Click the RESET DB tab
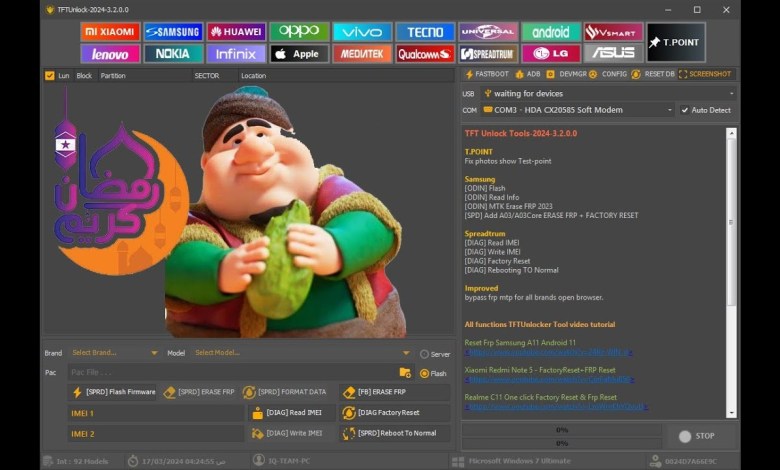780x470 pixels. 653,74
